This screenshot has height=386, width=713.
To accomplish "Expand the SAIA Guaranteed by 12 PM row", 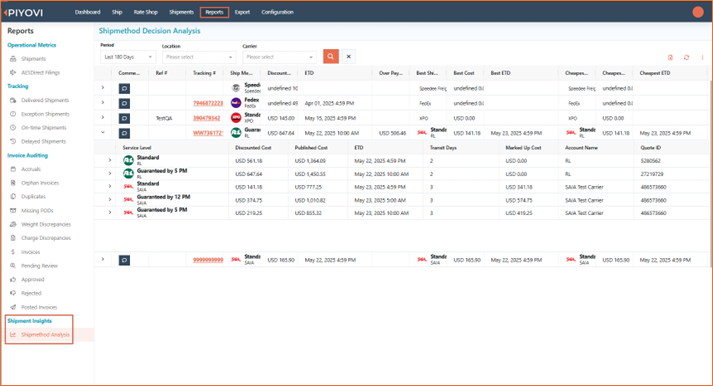I will 110,199.
